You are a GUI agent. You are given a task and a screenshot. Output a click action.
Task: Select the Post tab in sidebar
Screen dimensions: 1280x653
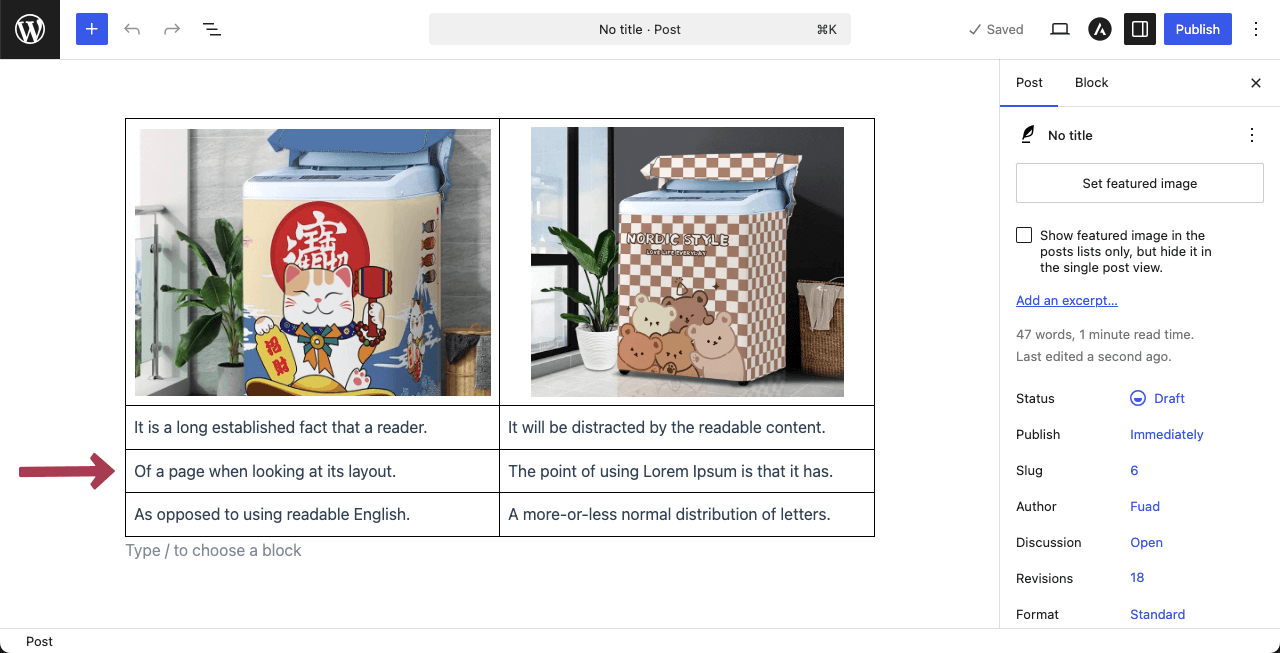pyautogui.click(x=1029, y=83)
